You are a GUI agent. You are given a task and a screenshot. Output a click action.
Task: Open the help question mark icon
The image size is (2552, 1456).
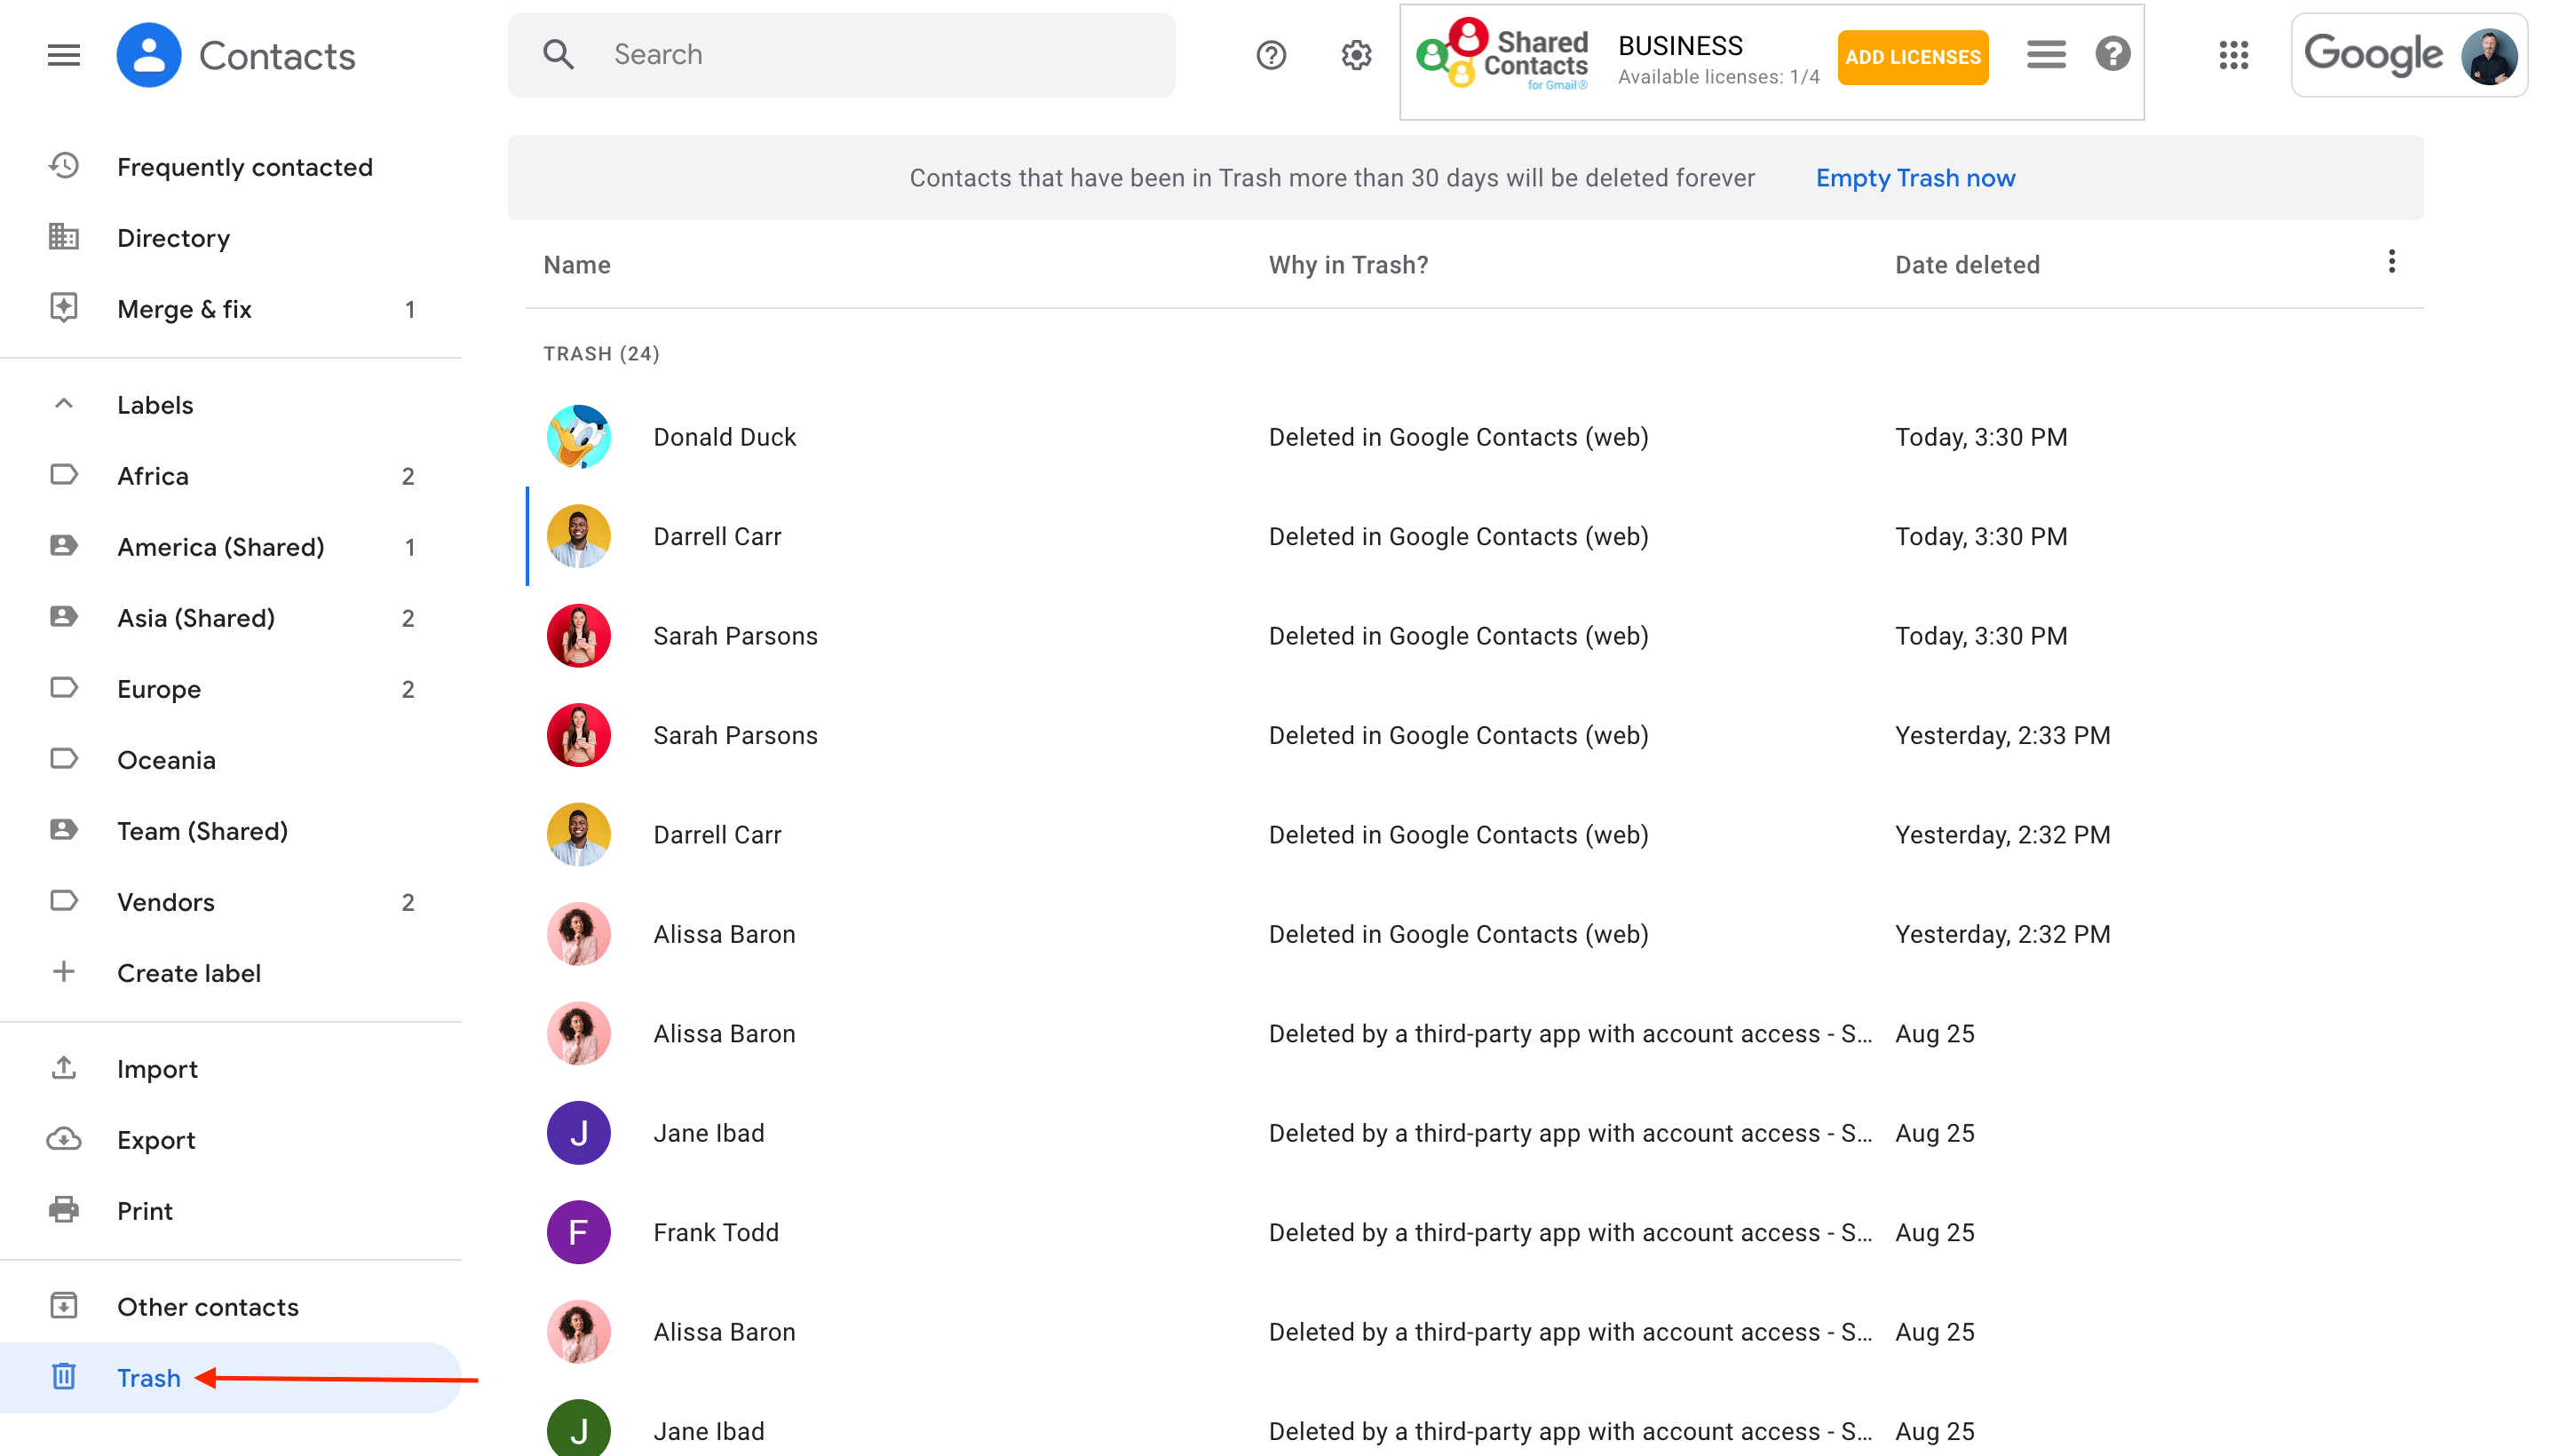[x=1270, y=55]
